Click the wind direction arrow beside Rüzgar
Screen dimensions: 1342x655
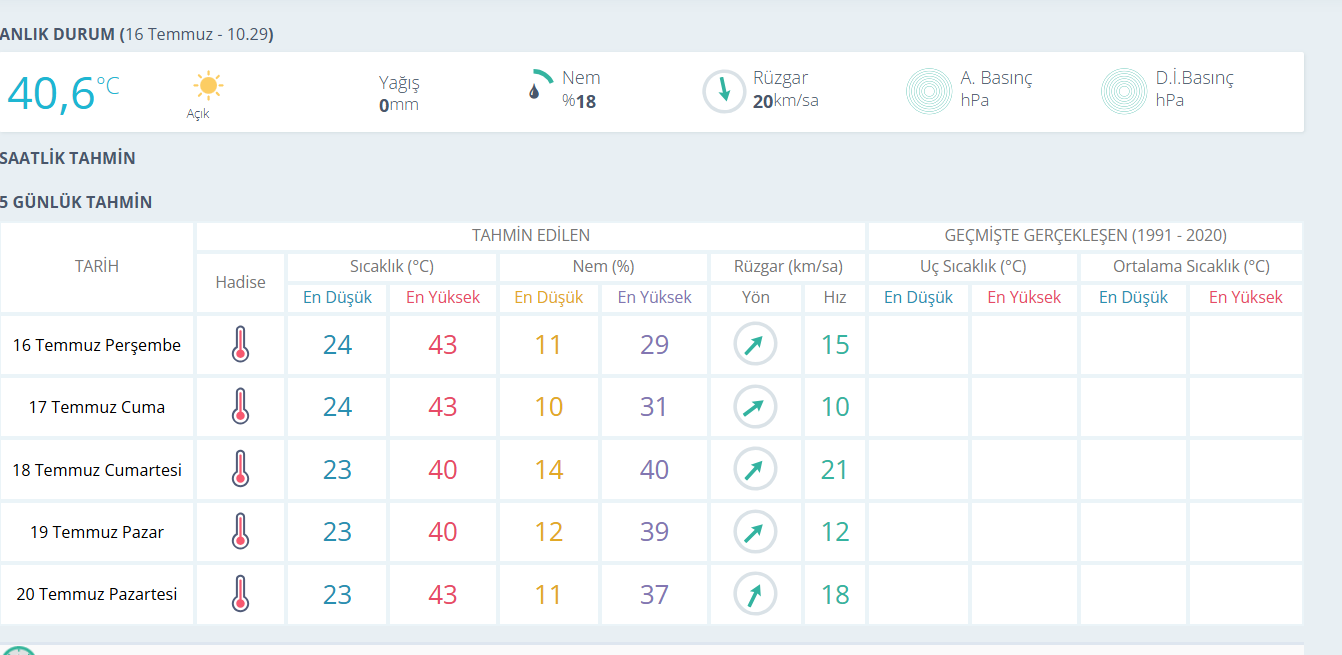tap(724, 91)
